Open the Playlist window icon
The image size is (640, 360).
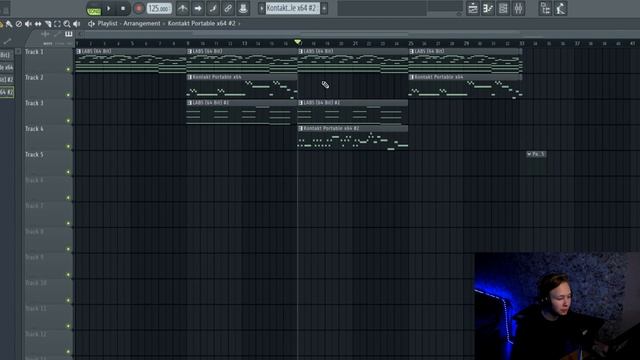(473, 8)
